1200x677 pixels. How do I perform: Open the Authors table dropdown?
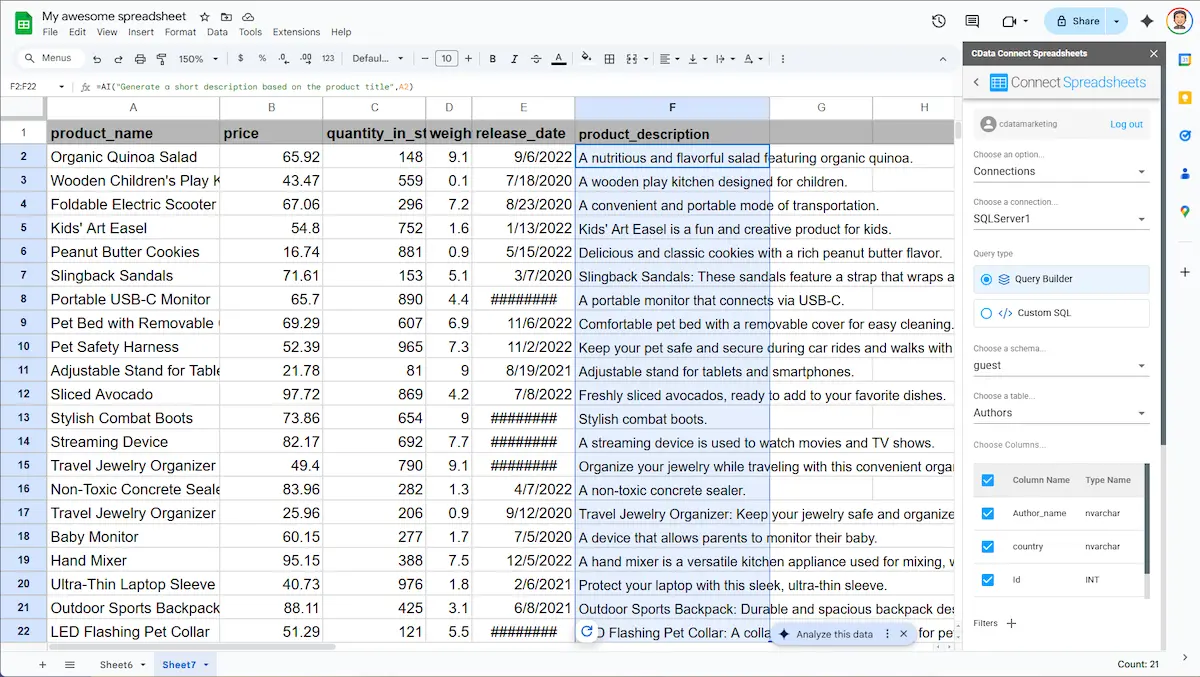point(1060,412)
